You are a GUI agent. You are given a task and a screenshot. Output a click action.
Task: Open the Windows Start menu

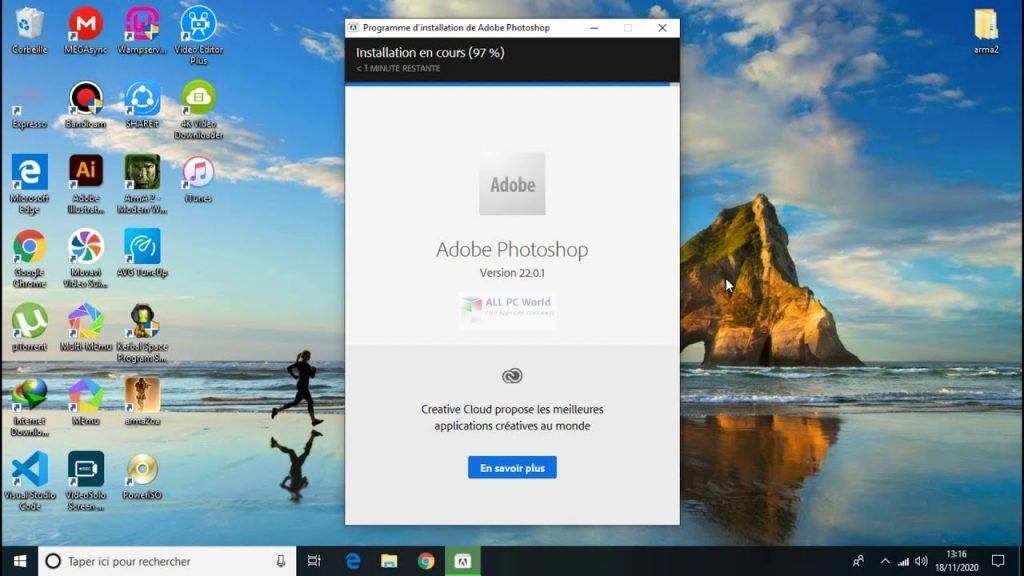click(x=19, y=561)
